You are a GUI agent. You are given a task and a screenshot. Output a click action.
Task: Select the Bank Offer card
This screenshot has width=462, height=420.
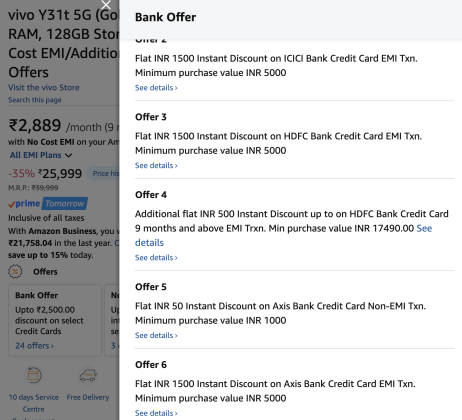click(54, 320)
